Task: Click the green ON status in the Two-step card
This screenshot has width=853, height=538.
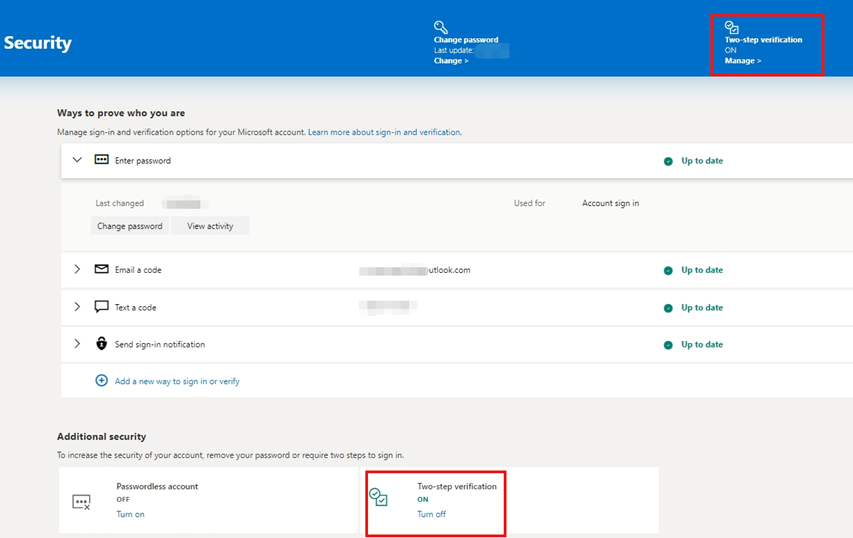Action: [423, 499]
